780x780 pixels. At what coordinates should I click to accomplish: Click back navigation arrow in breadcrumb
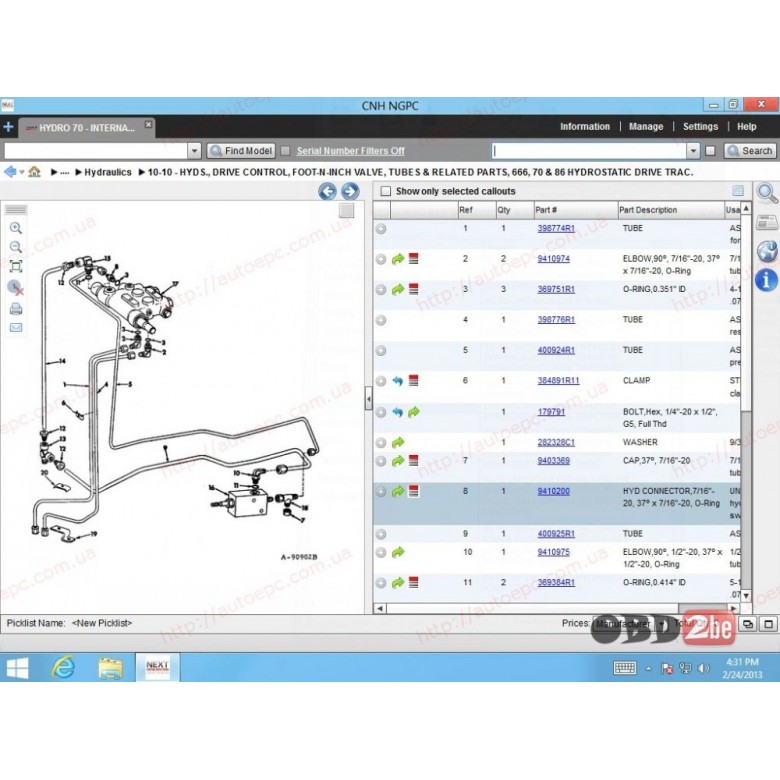(x=9, y=172)
